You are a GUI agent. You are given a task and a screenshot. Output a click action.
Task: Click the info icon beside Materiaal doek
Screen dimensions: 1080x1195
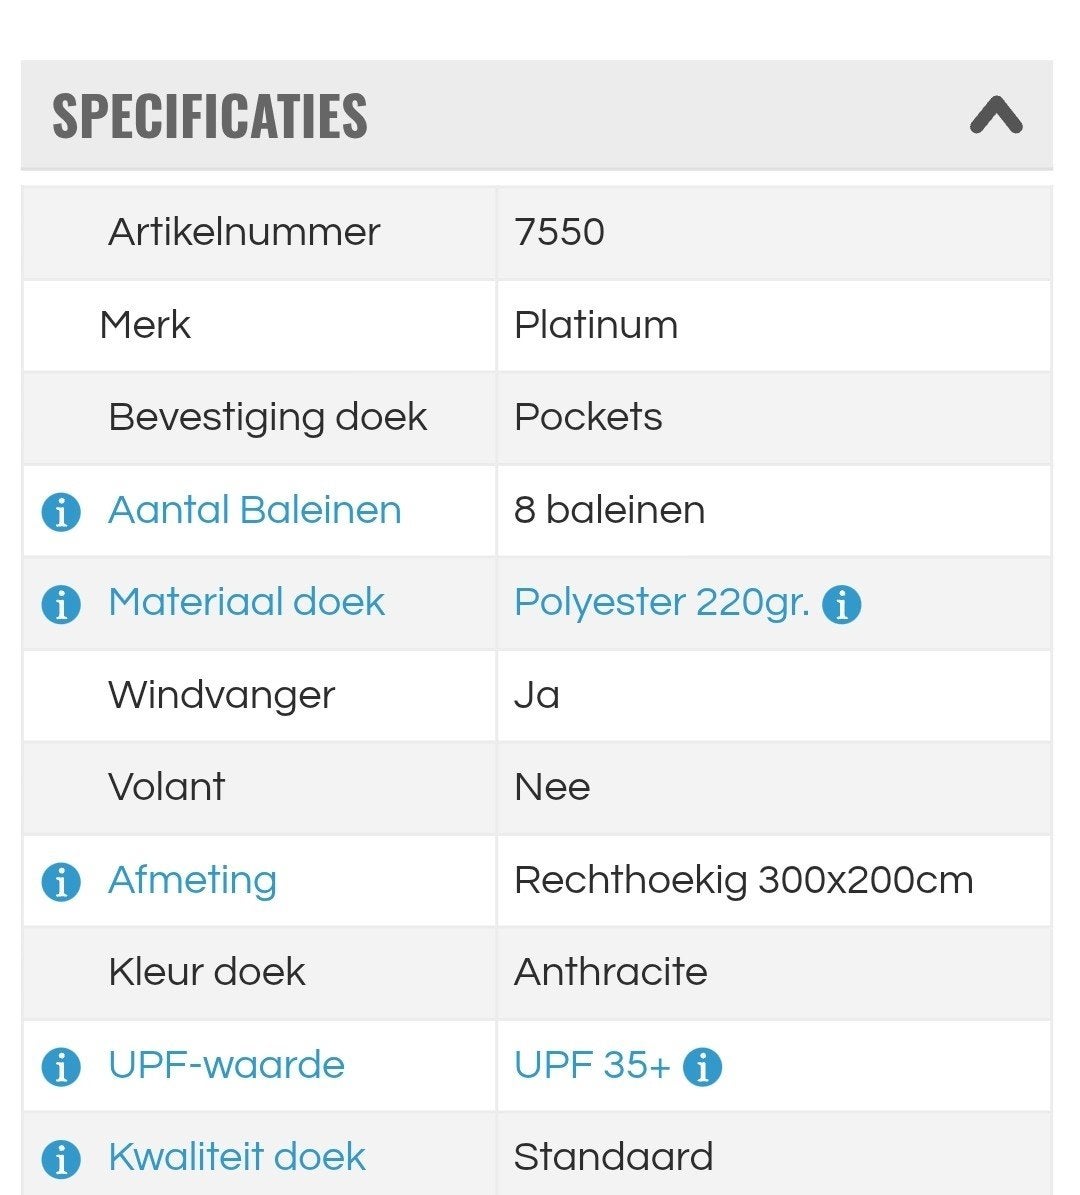click(61, 604)
